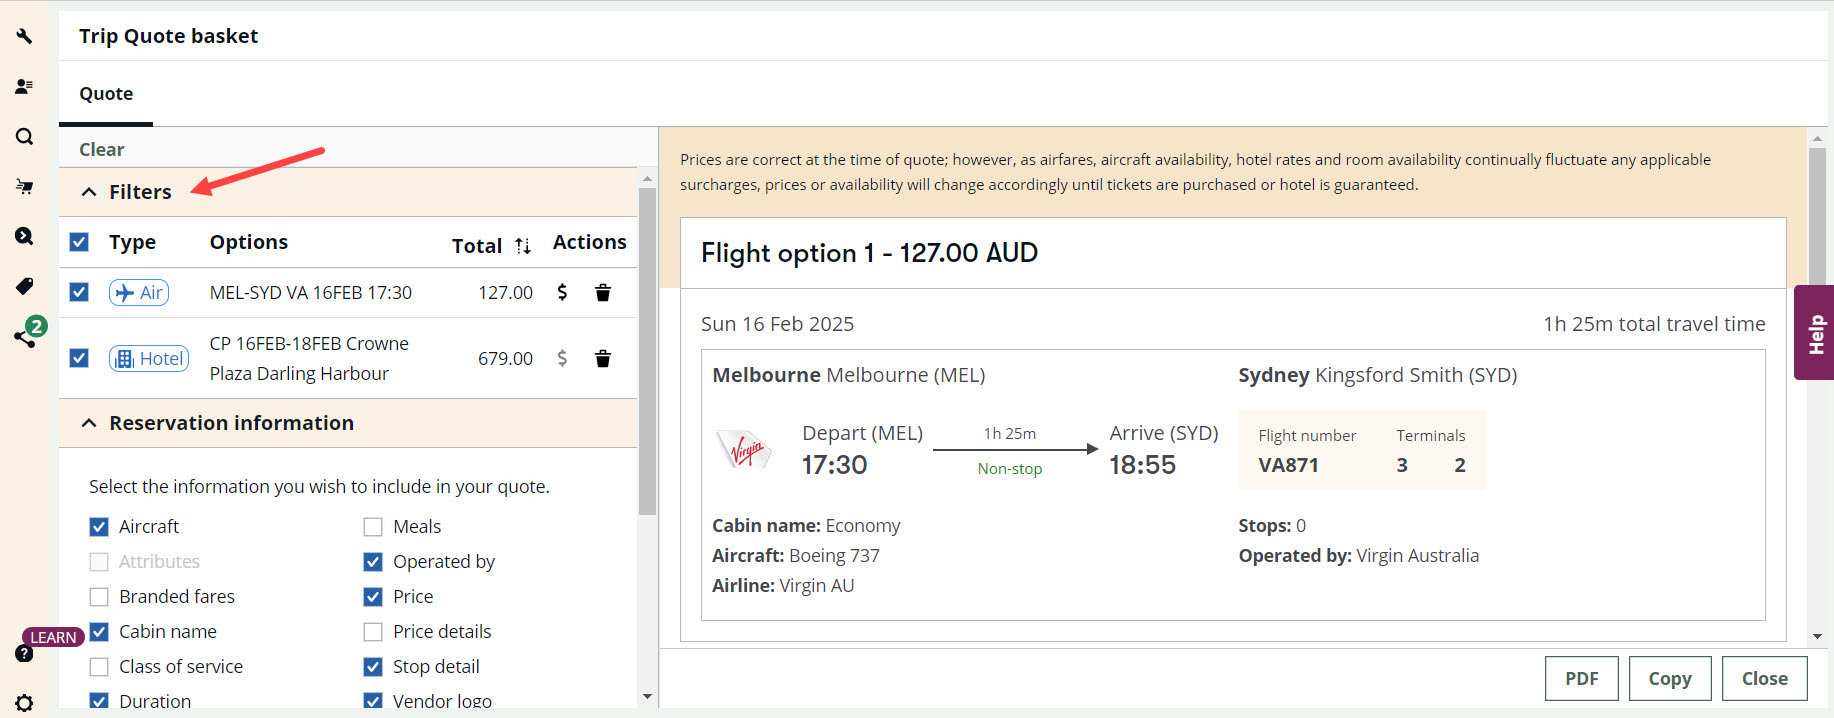Open share icon with badge 2
This screenshot has height=718, width=1834.
(x=26, y=336)
